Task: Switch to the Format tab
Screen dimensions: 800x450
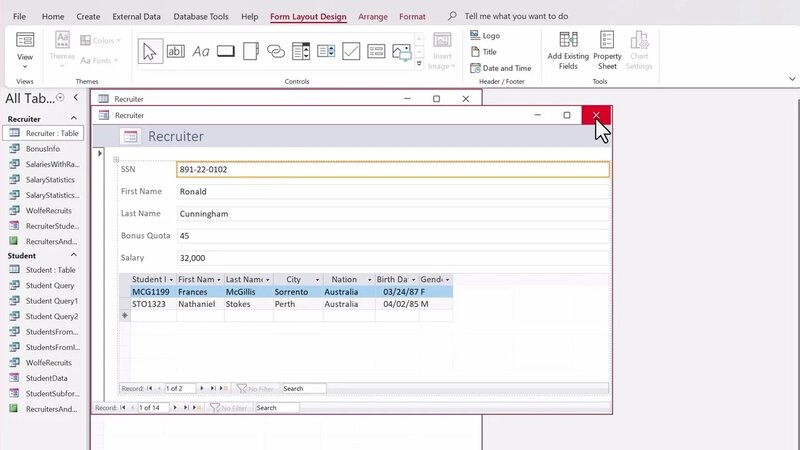Action: (x=412, y=16)
